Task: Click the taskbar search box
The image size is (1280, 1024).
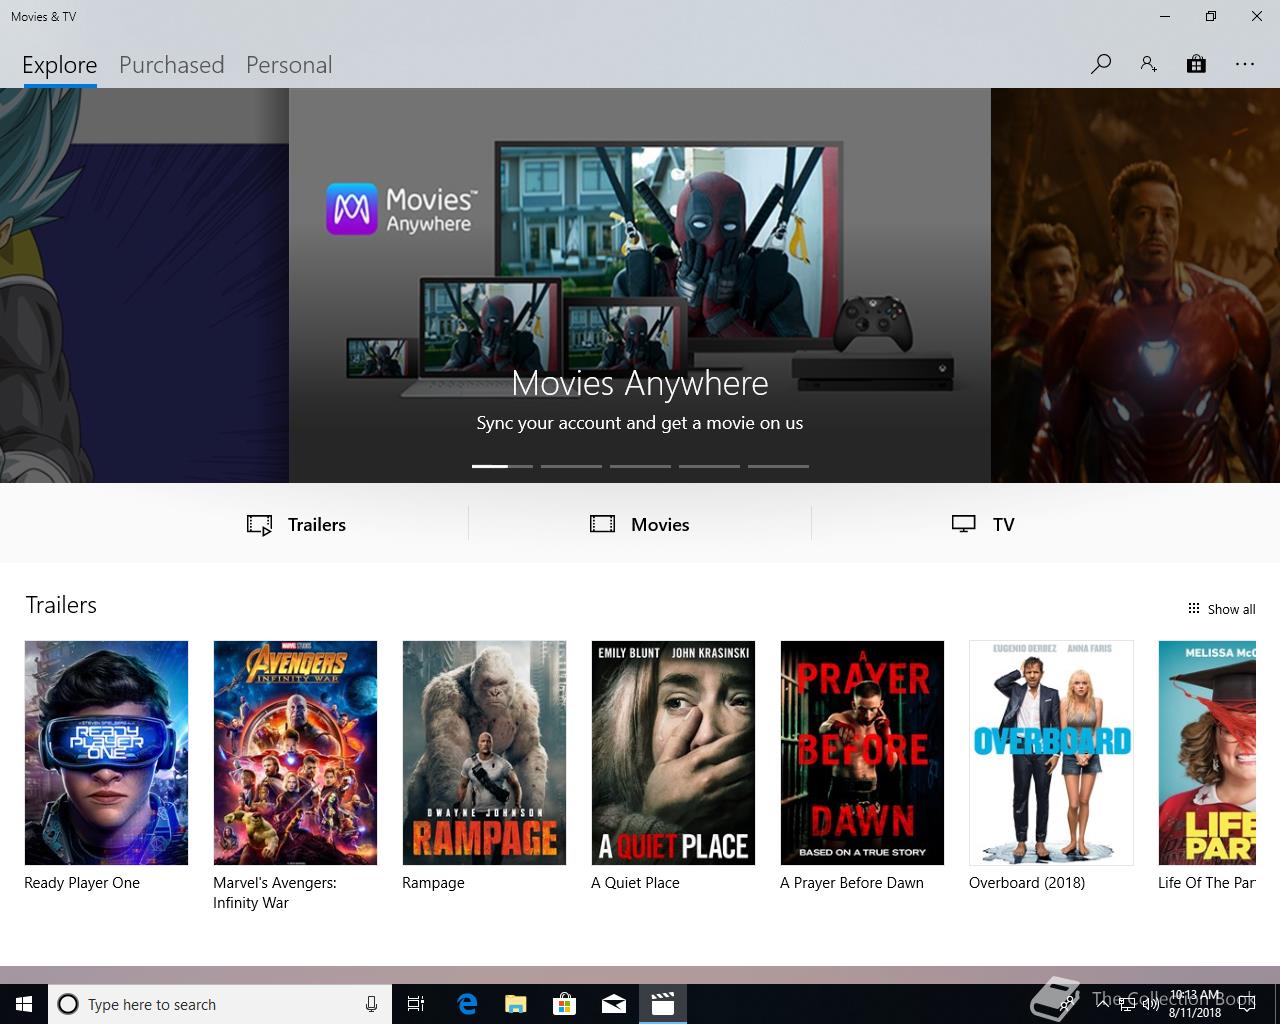Action: [220, 1004]
